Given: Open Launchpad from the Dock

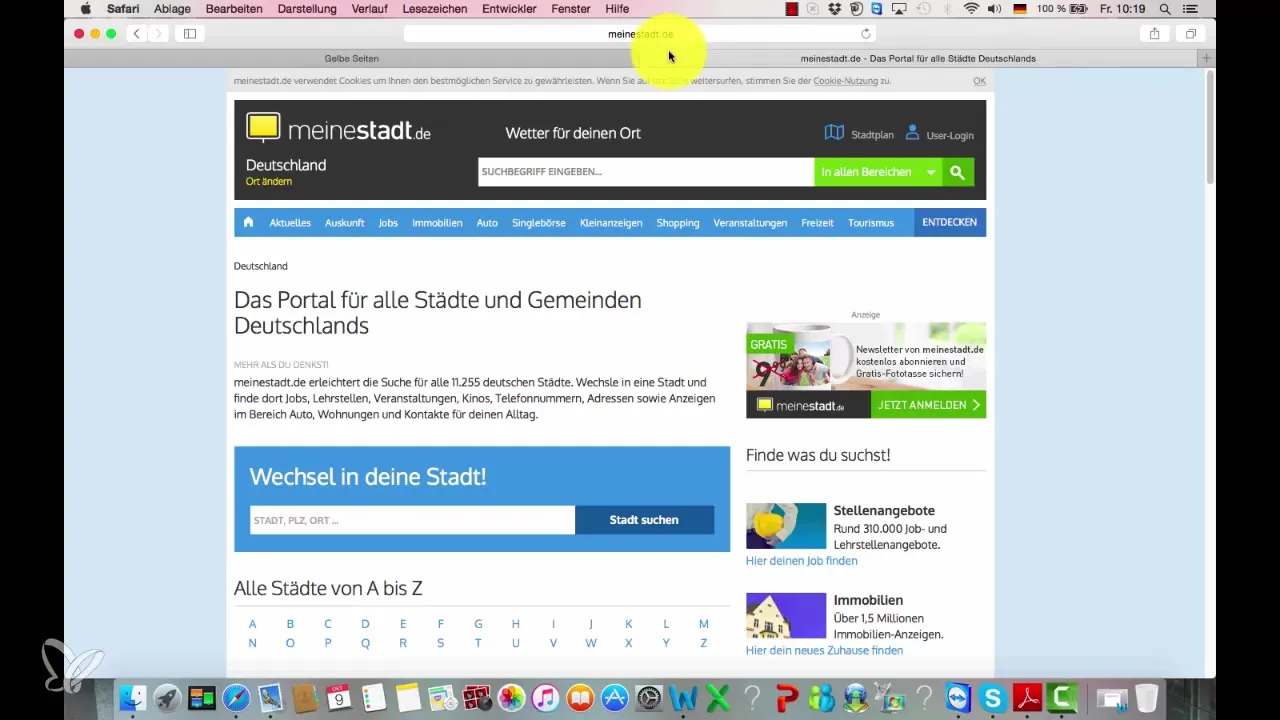Looking at the screenshot, I should pos(167,697).
